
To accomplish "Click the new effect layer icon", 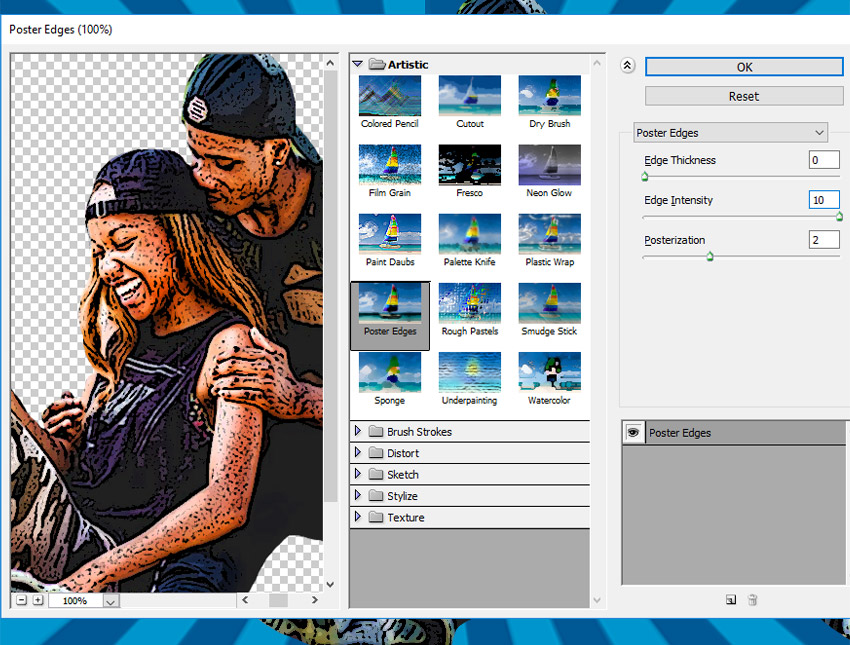I will pos(731,600).
